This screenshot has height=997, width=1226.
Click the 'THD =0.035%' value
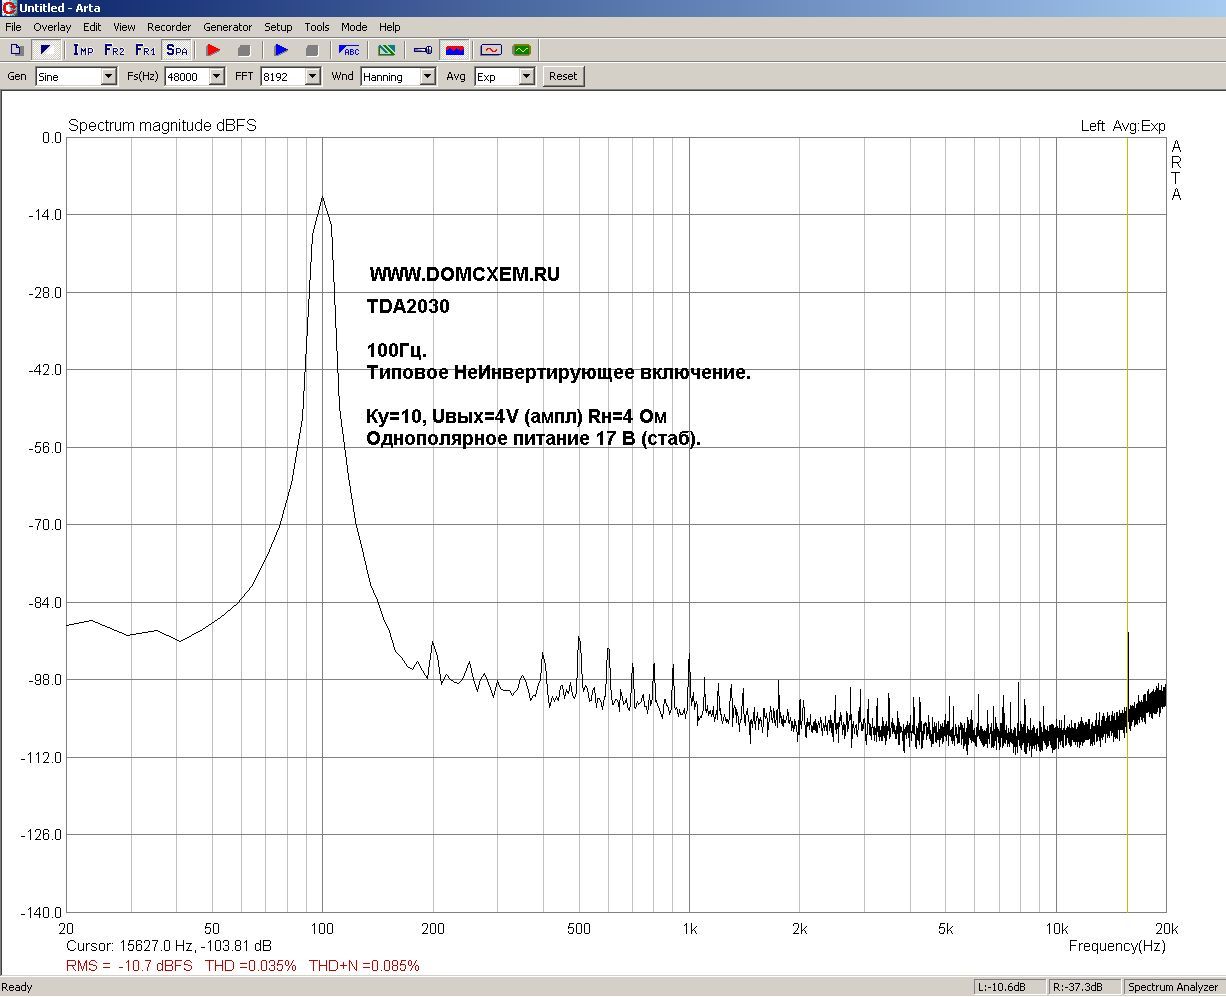click(250, 966)
